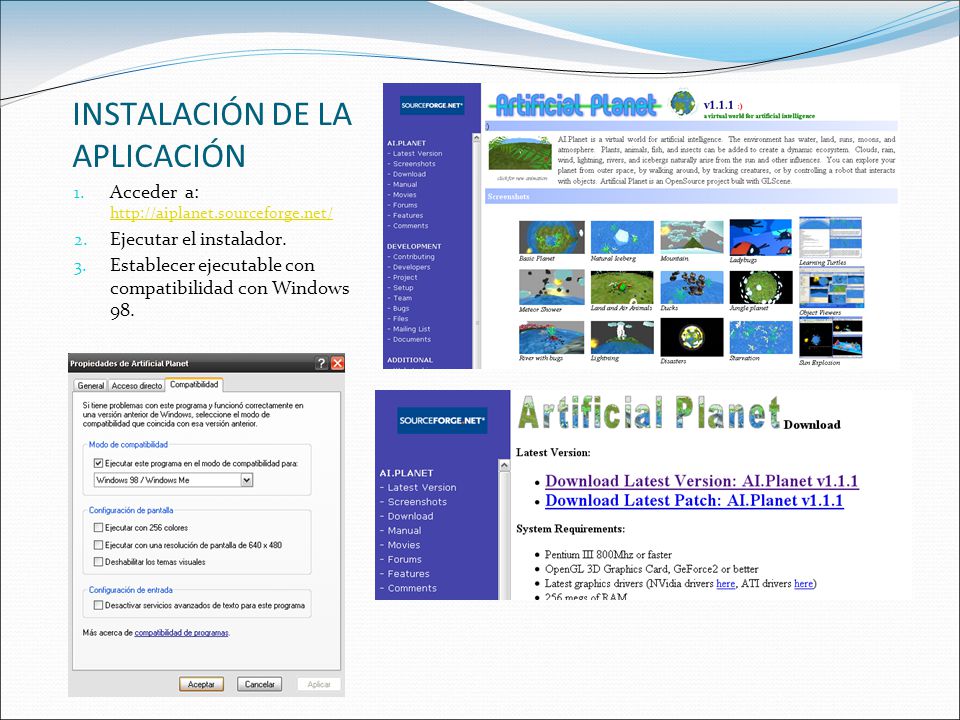The width and height of the screenshot is (960, 720).
Task: Open the aiplanet.sourceforge.net hyperlink
Action: (x=221, y=213)
